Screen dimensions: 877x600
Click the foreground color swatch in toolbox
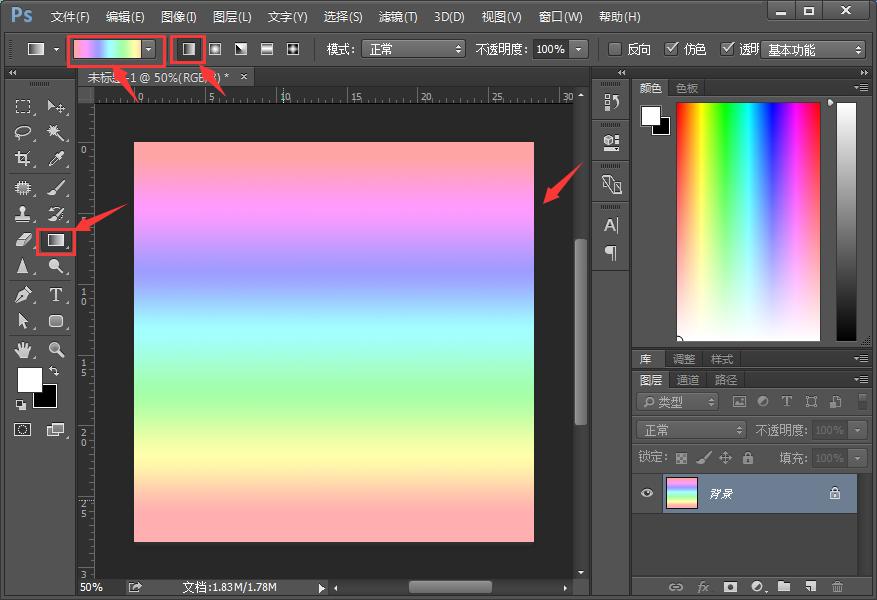click(x=29, y=380)
